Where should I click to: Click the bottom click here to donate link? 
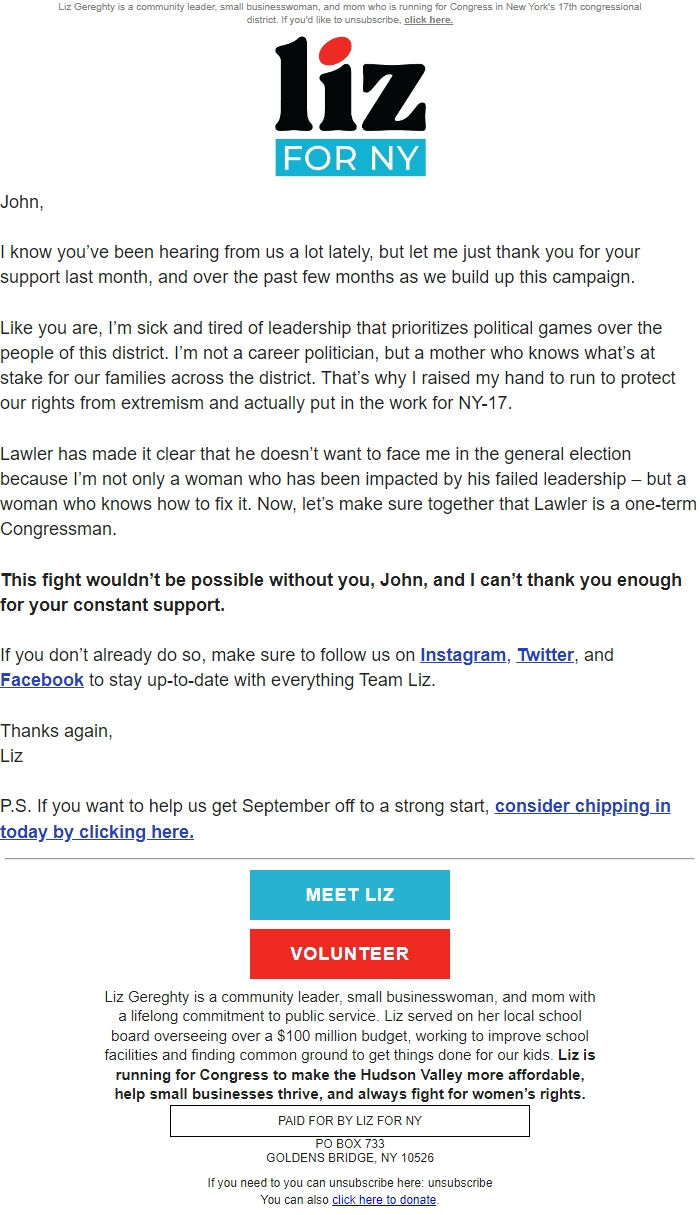383,1198
